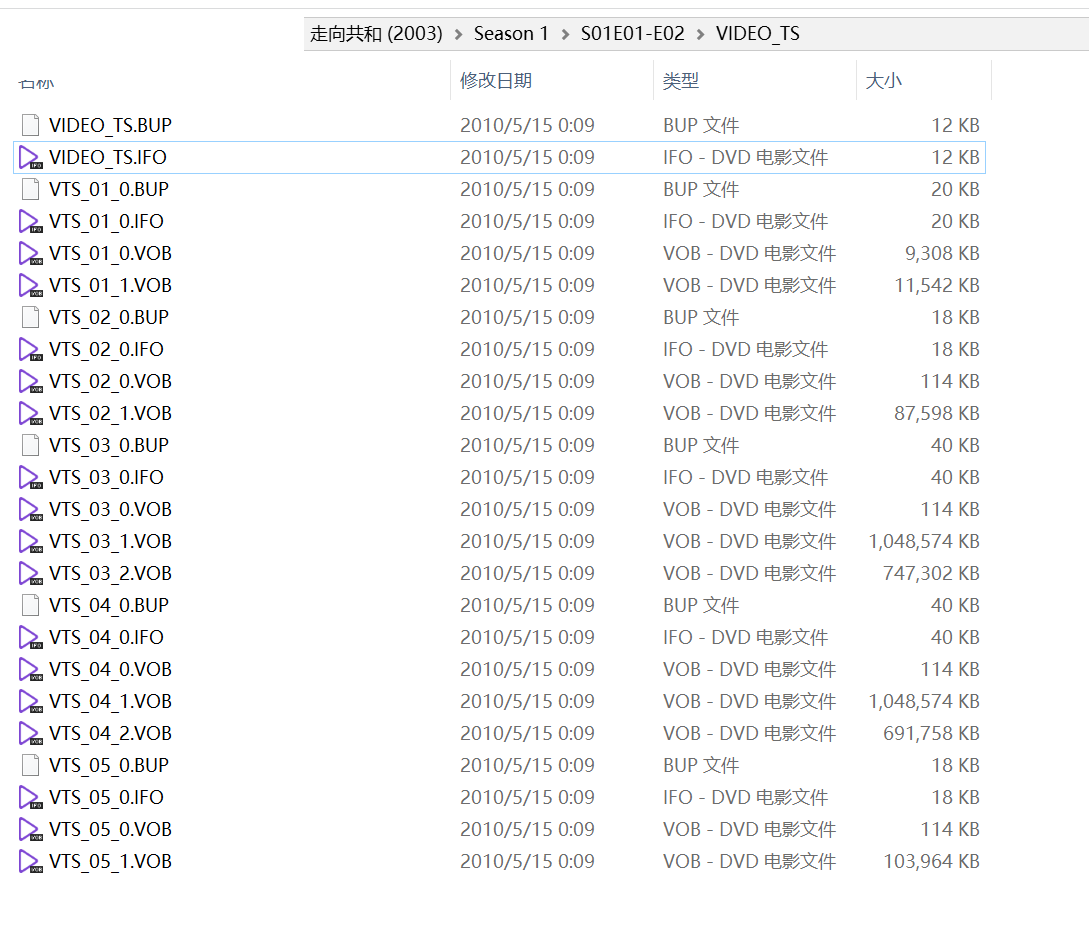This screenshot has width=1089, height=925.
Task: Click the 9,308 KB size cell
Action: coord(942,253)
